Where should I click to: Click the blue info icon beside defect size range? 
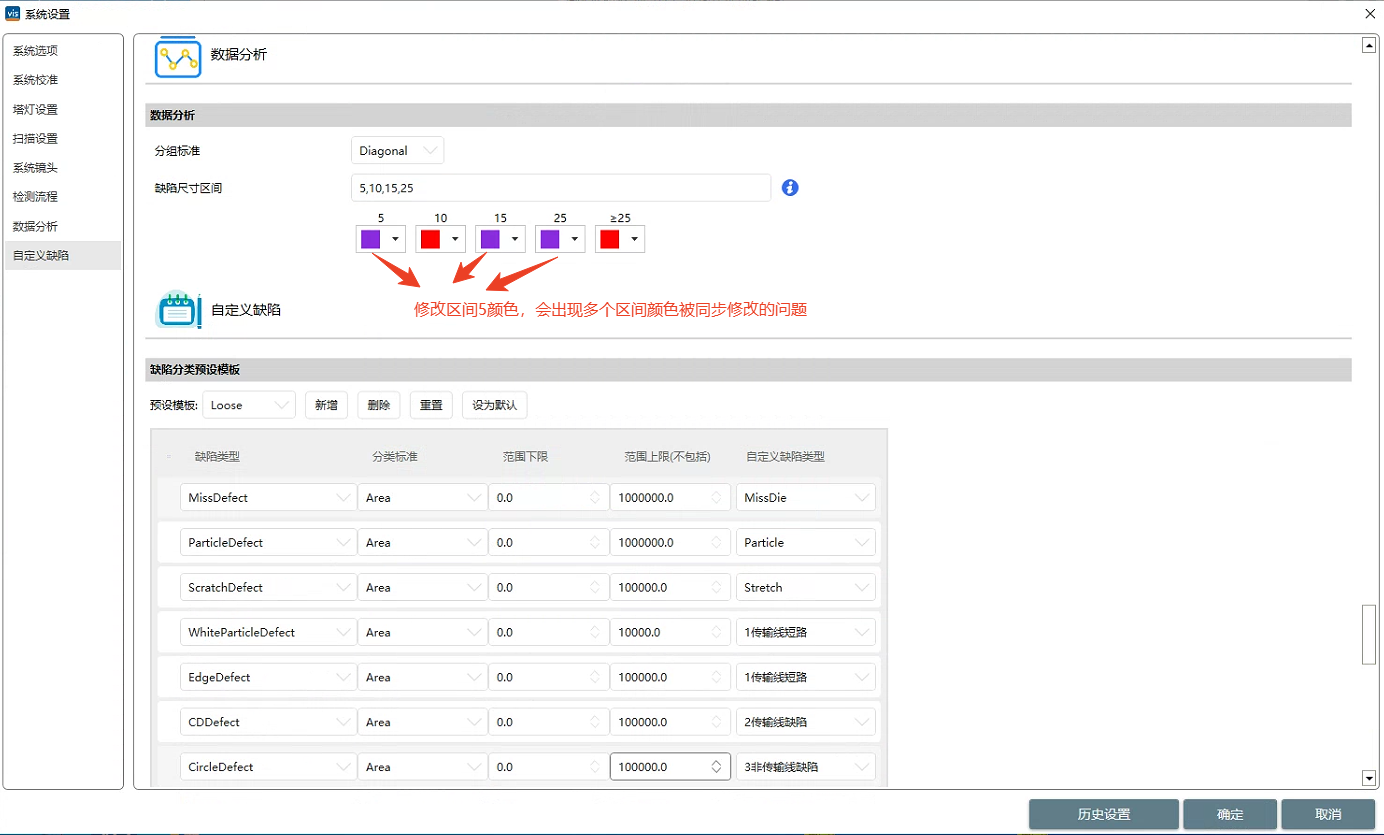790,187
